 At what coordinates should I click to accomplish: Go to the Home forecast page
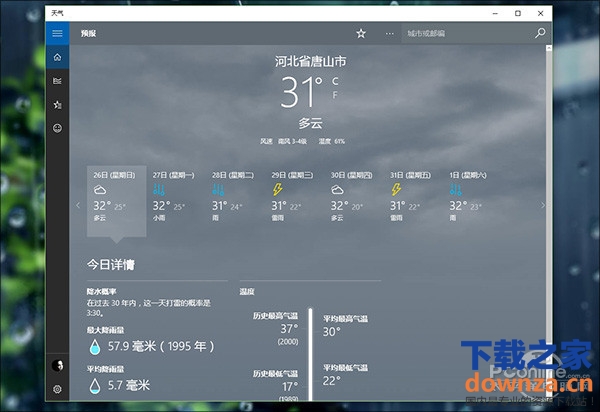pos(57,57)
